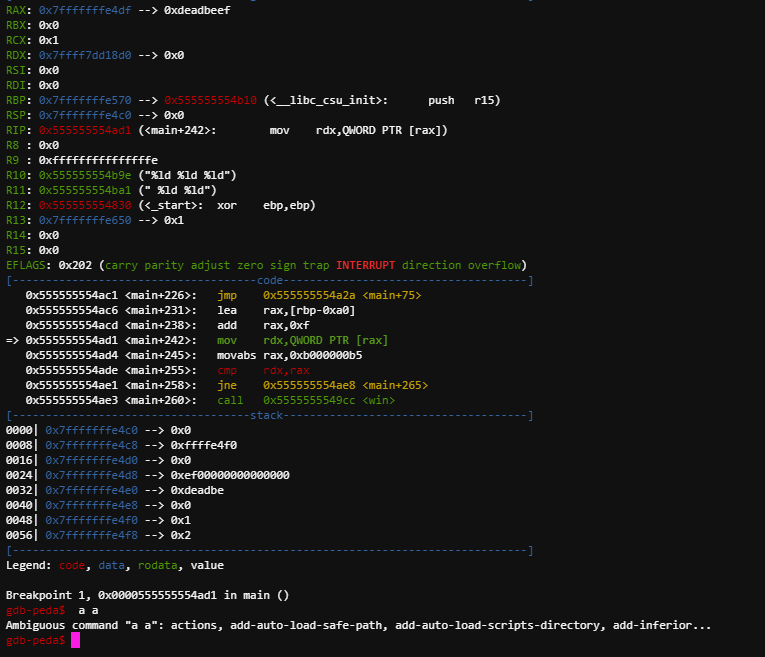This screenshot has width=765, height=657.
Task: Click the RSP address 0x7fffffffe4c0
Action: pos(85,116)
